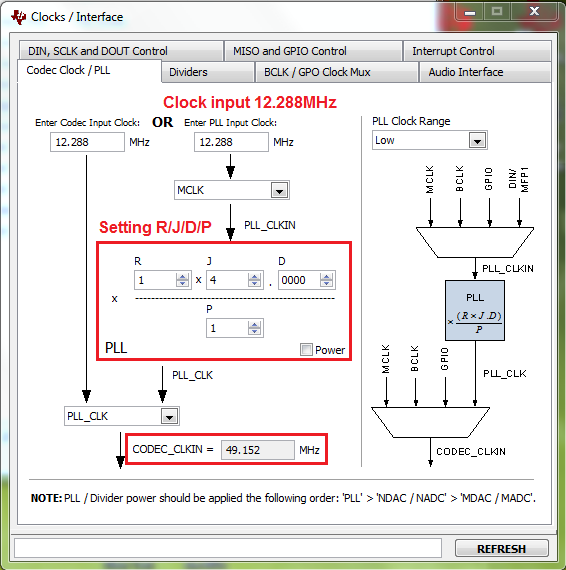This screenshot has width=566, height=570.
Task: Increase the D value with up arrow
Action: click(x=326, y=277)
